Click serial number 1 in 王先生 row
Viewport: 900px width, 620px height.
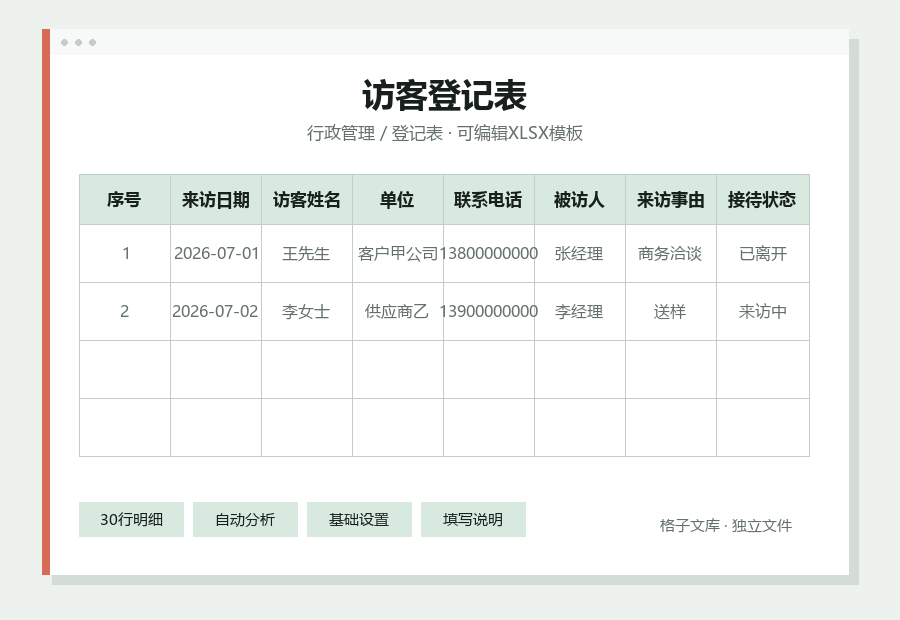pos(125,253)
